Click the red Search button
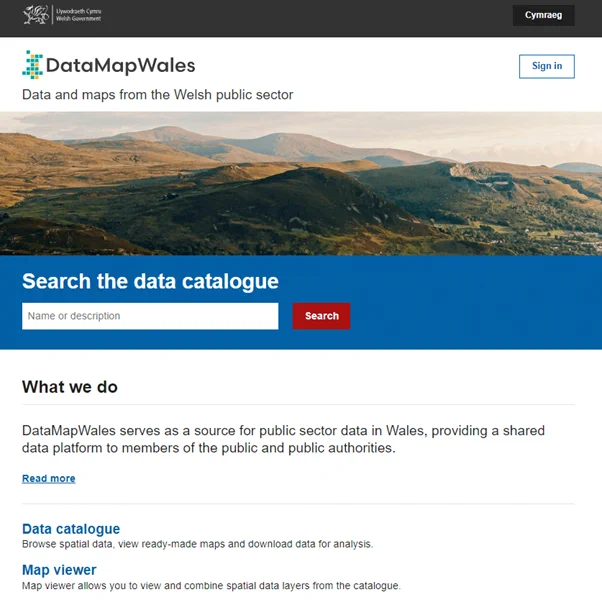The image size is (602, 610). [x=321, y=316]
